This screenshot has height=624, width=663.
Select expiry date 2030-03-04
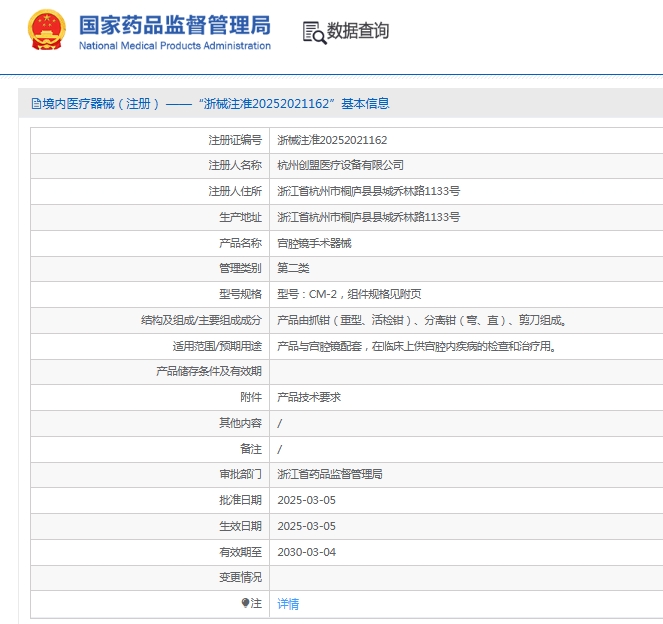coord(307,552)
